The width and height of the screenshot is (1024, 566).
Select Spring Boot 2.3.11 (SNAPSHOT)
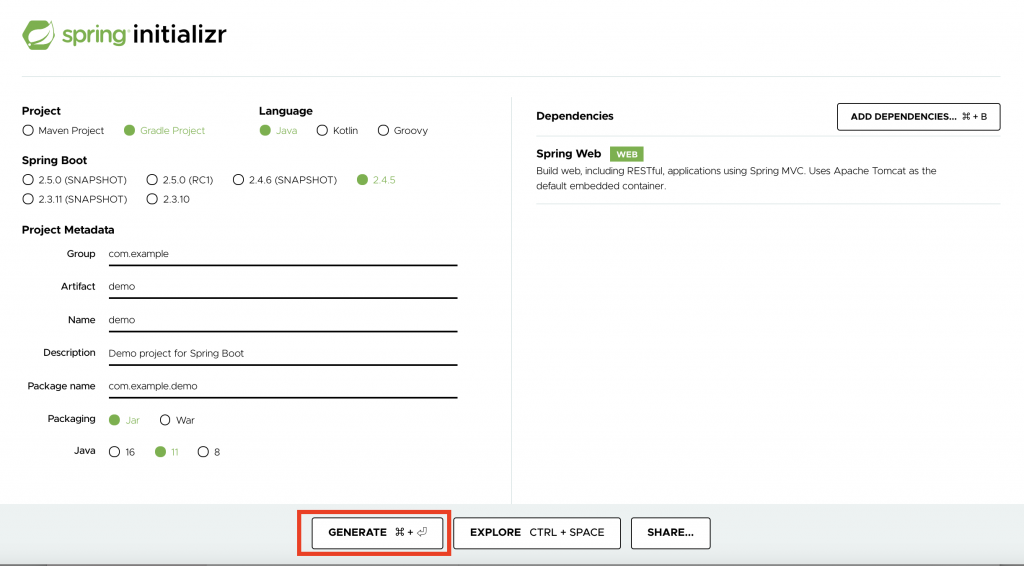click(x=28, y=199)
